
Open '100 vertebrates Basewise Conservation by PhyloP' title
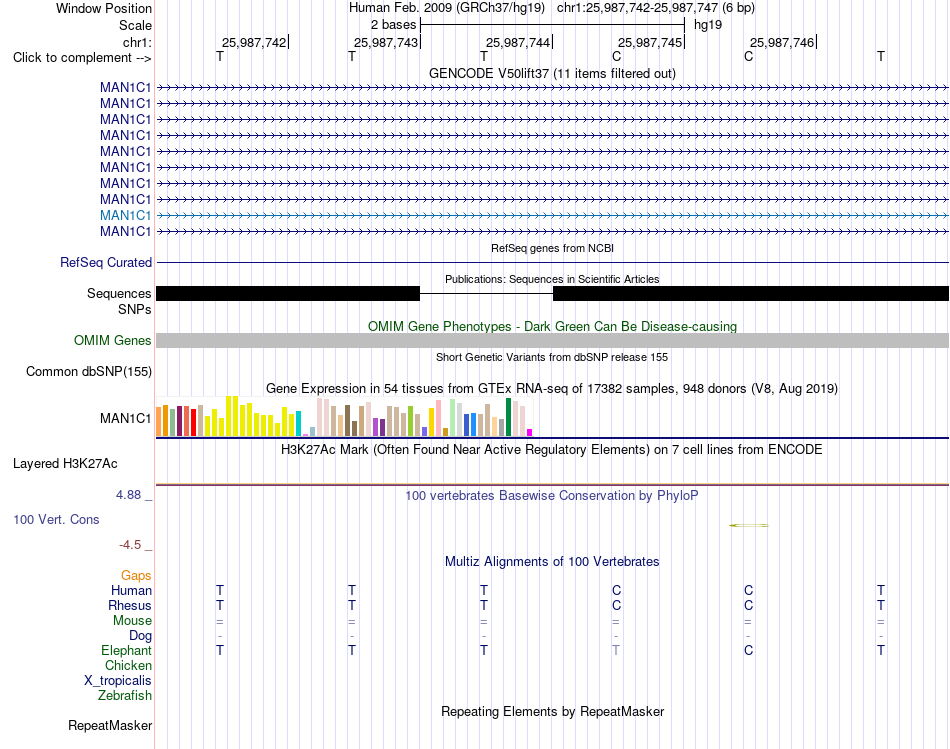(x=552, y=496)
